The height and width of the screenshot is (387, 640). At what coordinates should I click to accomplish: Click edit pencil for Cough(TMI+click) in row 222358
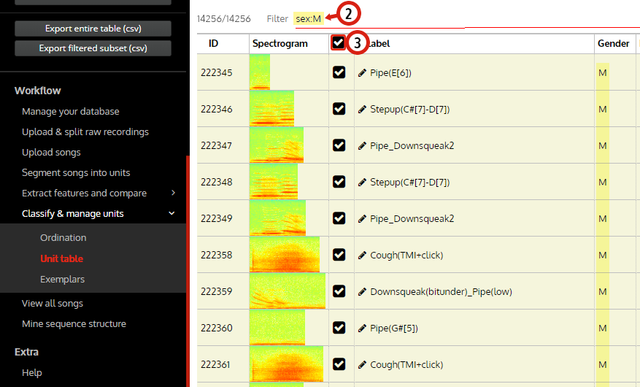click(x=362, y=255)
